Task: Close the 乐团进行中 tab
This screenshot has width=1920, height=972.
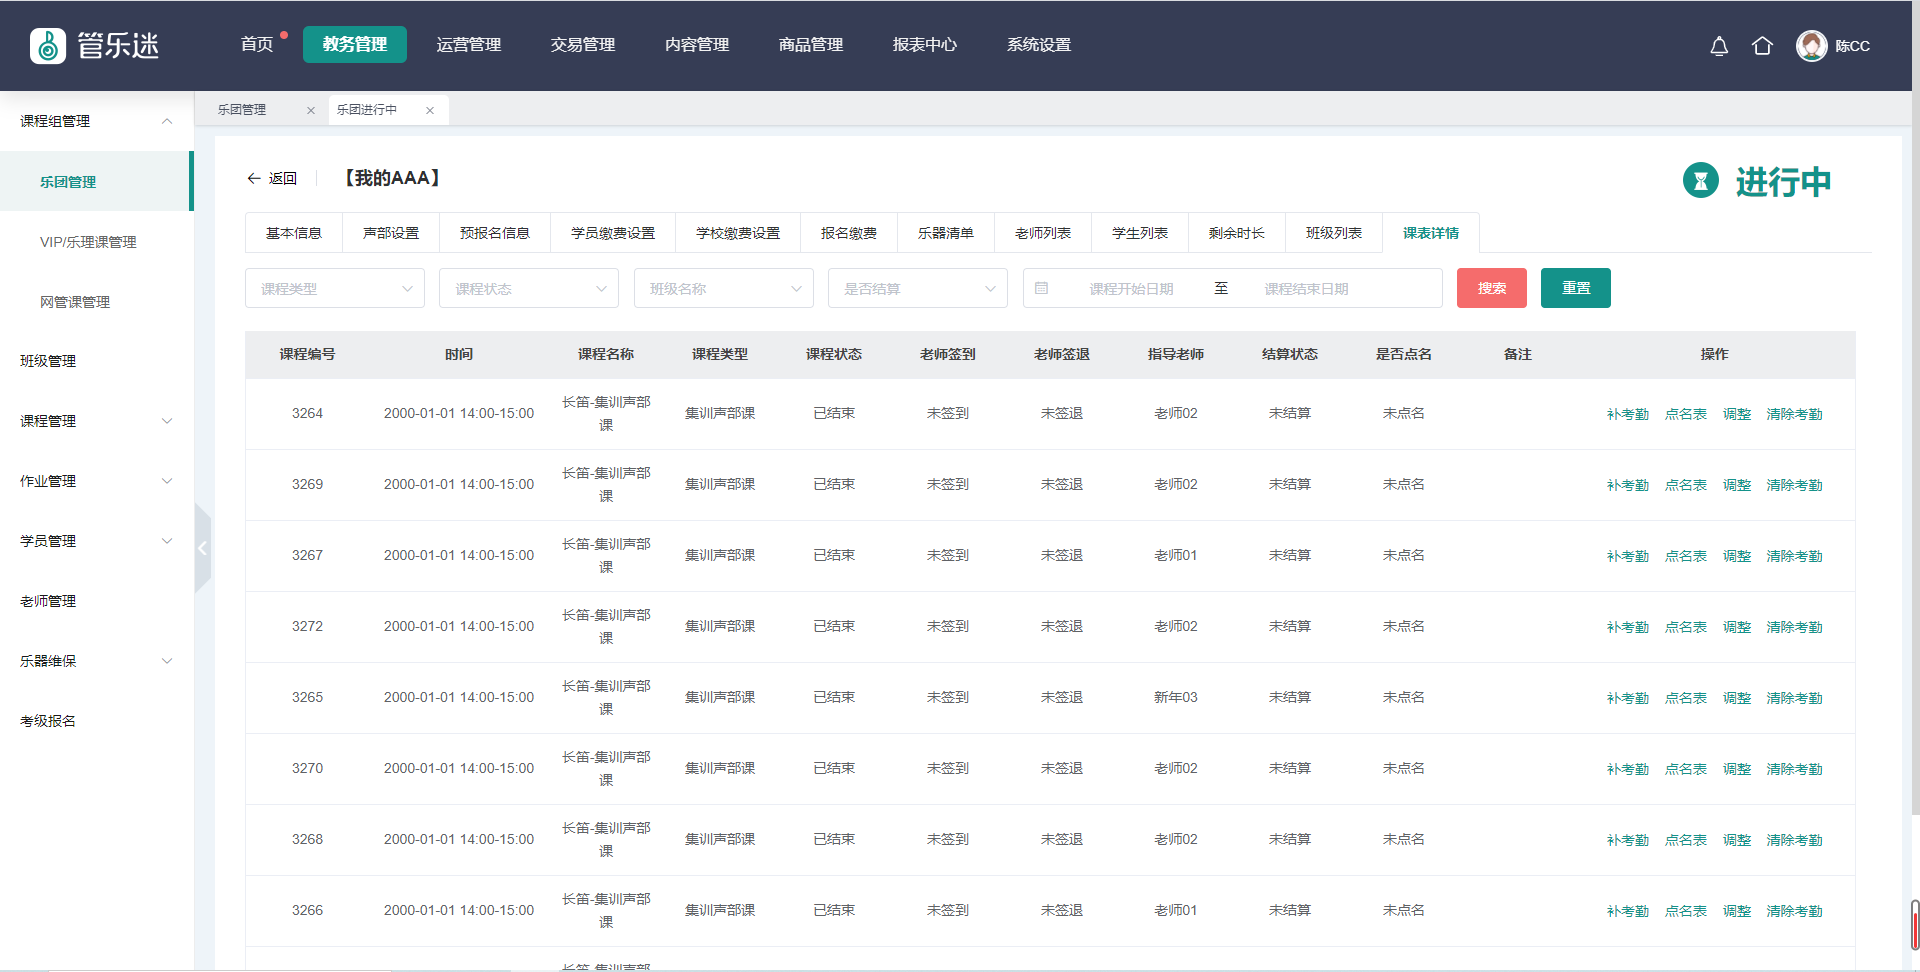Action: point(430,110)
